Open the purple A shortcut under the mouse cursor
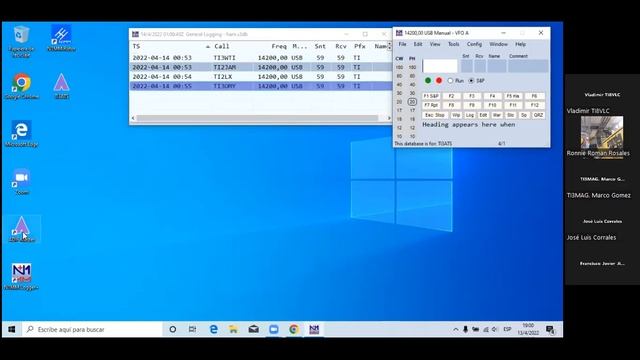This screenshot has width=640, height=360. [21, 229]
